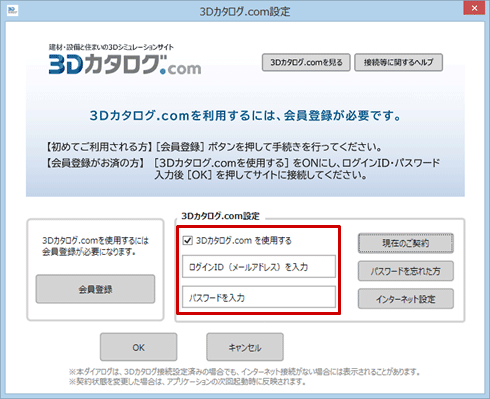Close the 3Dカタログ.com設定 dialog
This screenshot has height=399, width=490.
[474, 8]
